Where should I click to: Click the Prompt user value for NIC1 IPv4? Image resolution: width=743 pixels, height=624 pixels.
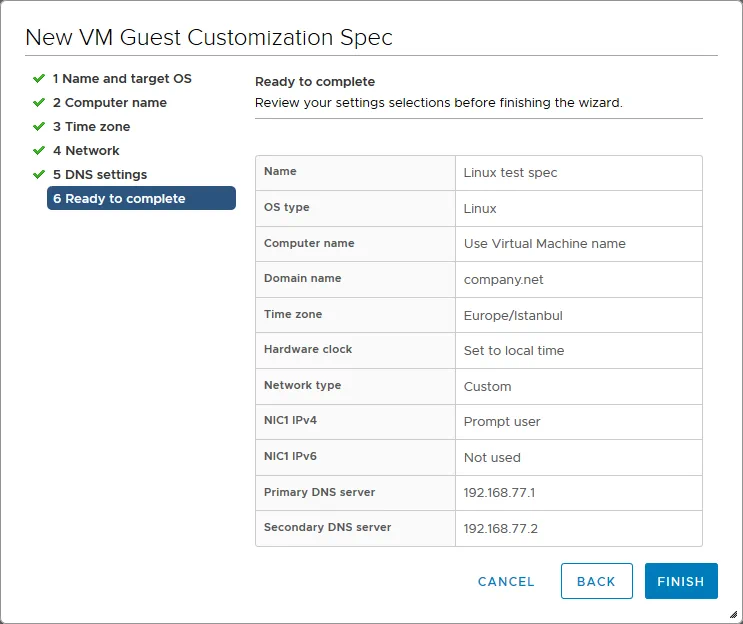click(x=502, y=422)
